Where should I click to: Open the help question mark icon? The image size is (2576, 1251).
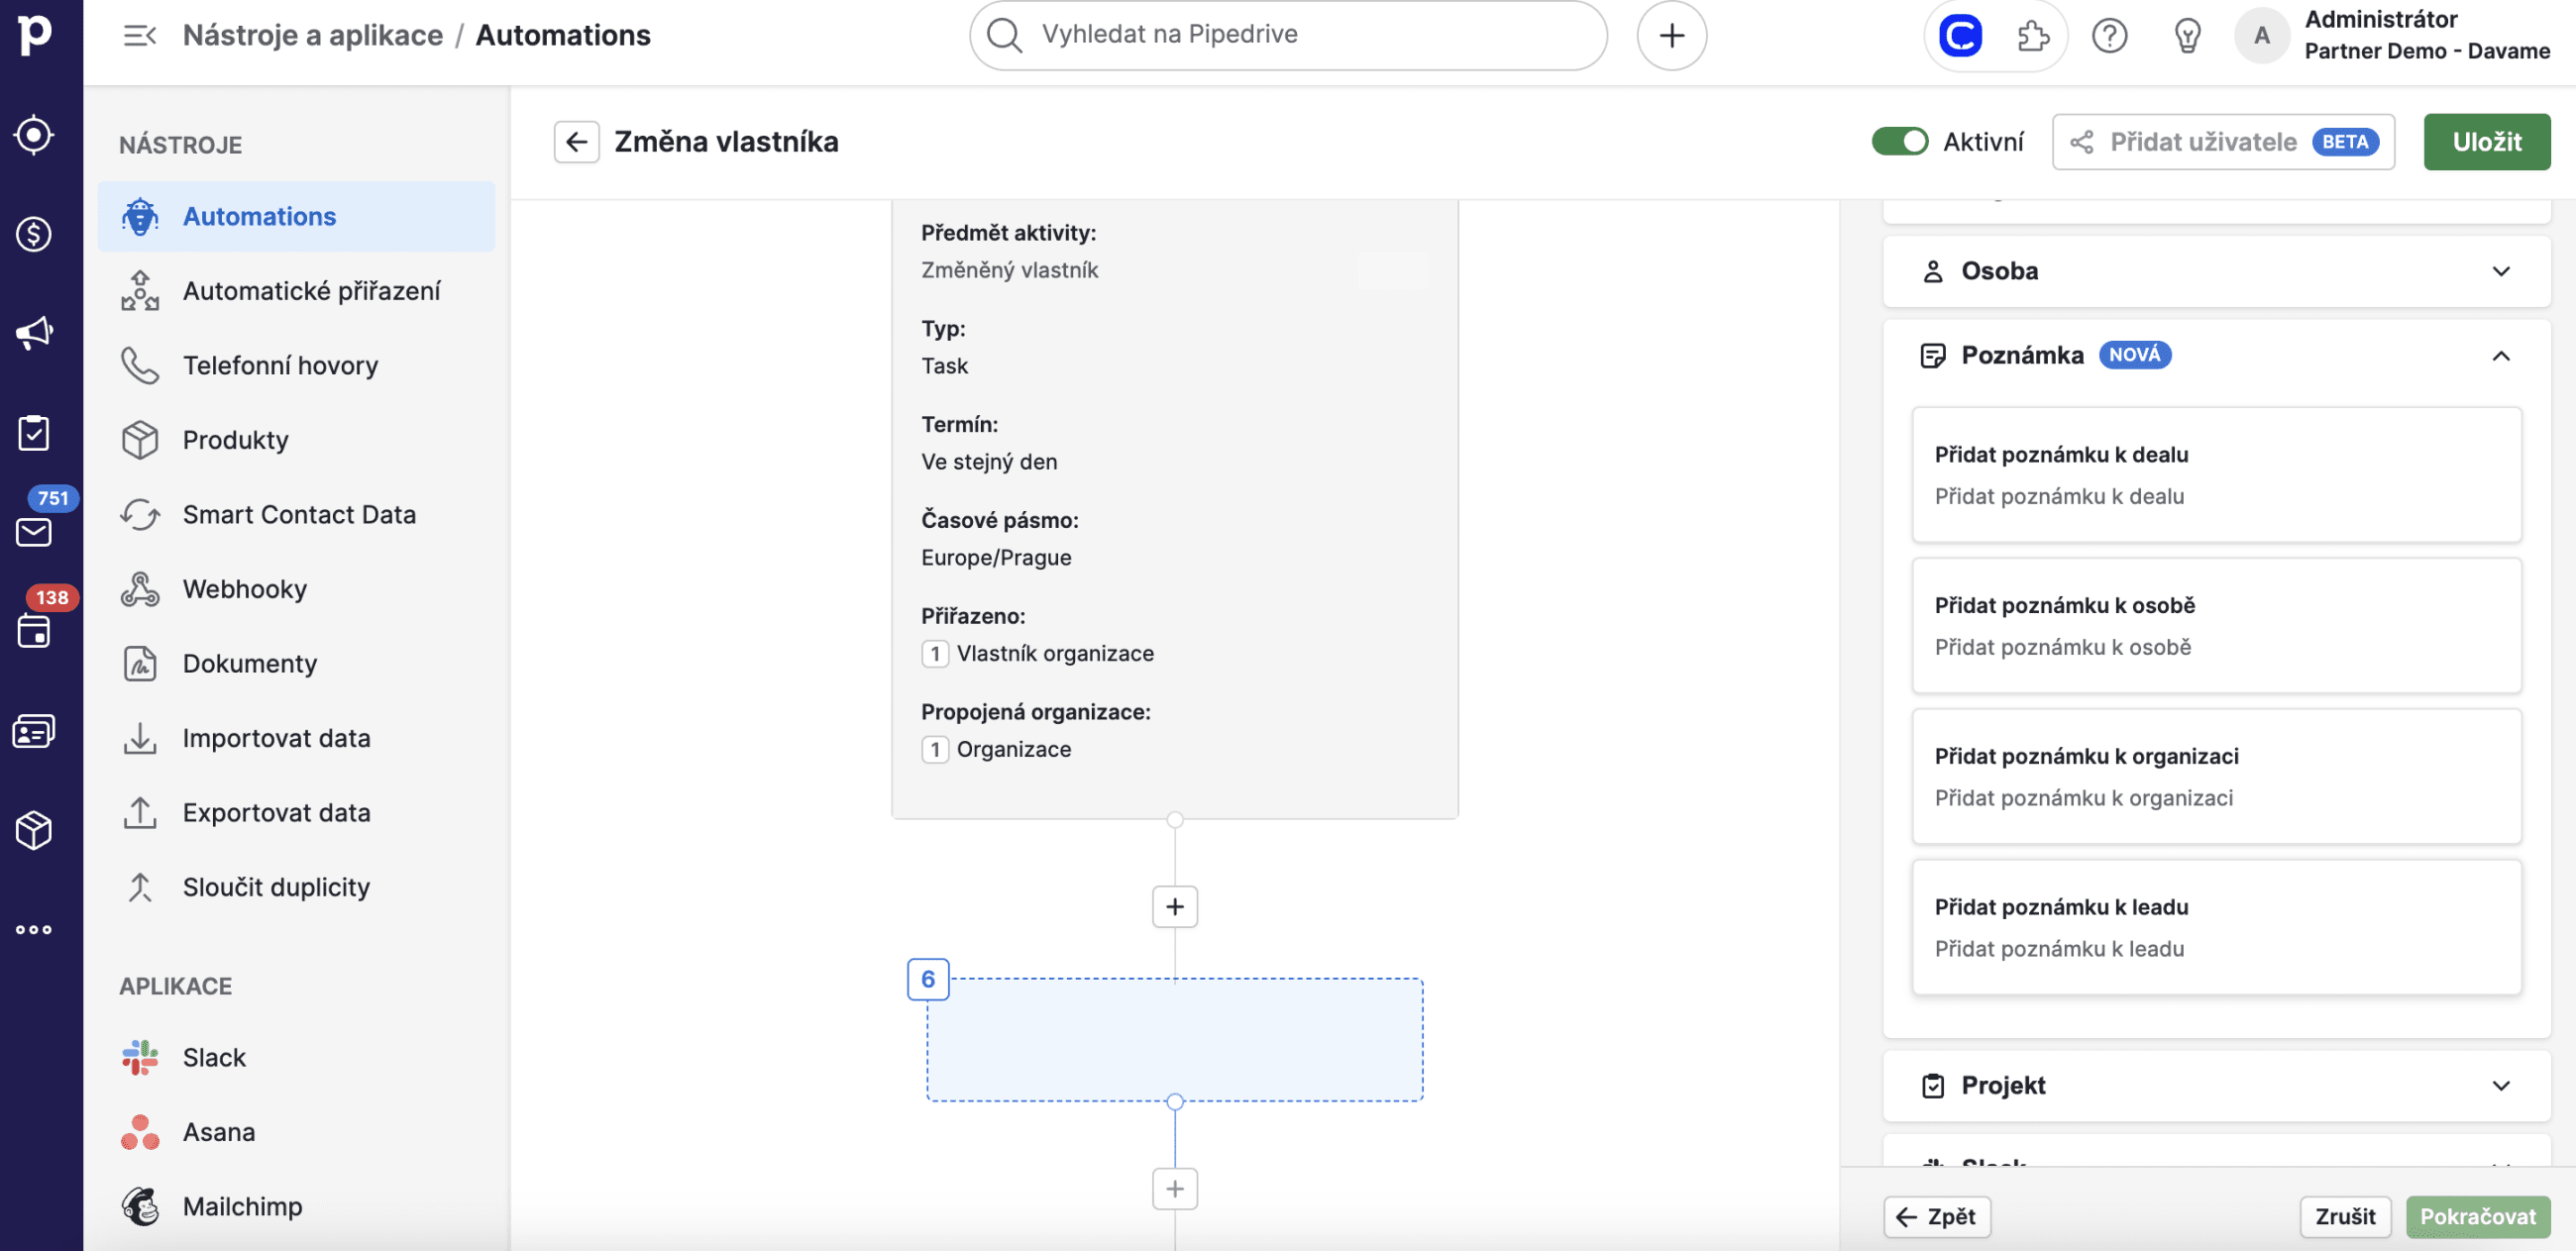pyautogui.click(x=2109, y=36)
